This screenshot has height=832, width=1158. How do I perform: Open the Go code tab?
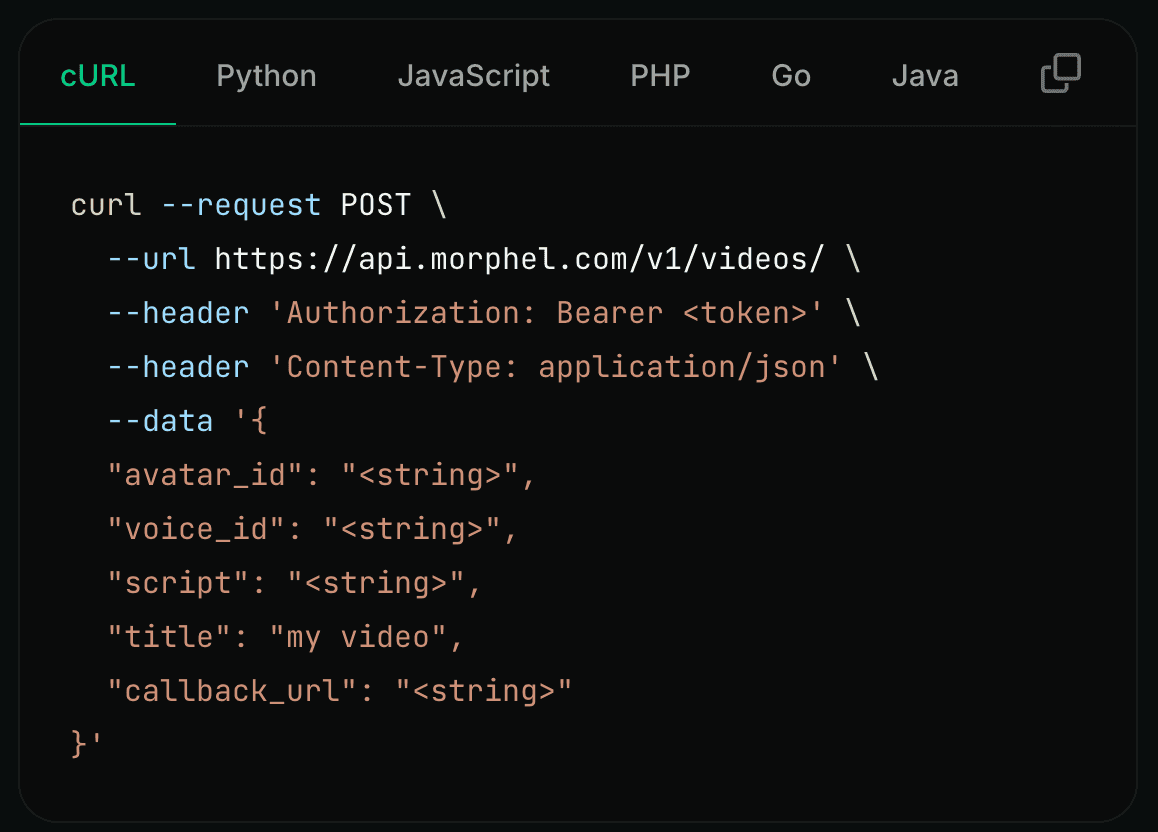[791, 76]
